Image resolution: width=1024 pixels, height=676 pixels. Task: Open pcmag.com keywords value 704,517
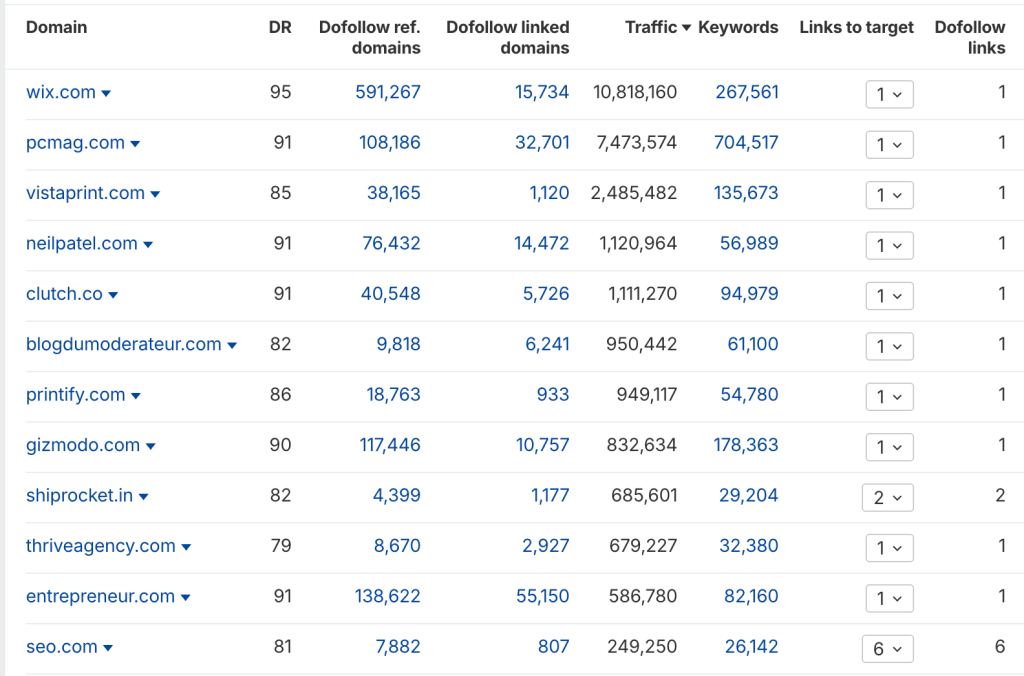[x=746, y=142]
